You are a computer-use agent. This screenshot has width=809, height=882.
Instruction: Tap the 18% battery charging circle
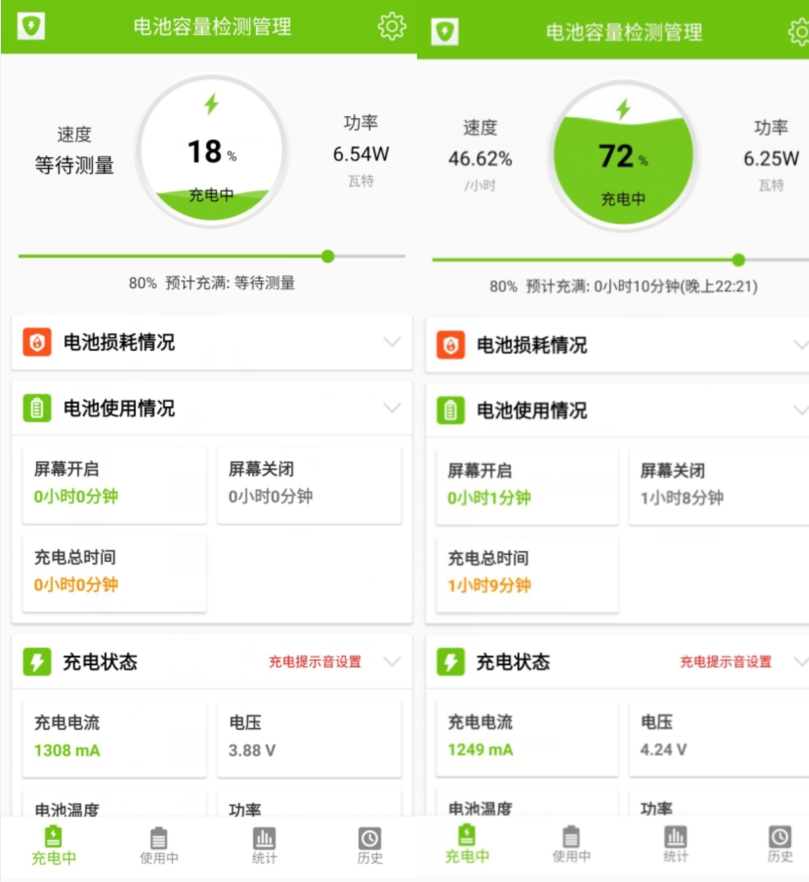tap(211, 151)
